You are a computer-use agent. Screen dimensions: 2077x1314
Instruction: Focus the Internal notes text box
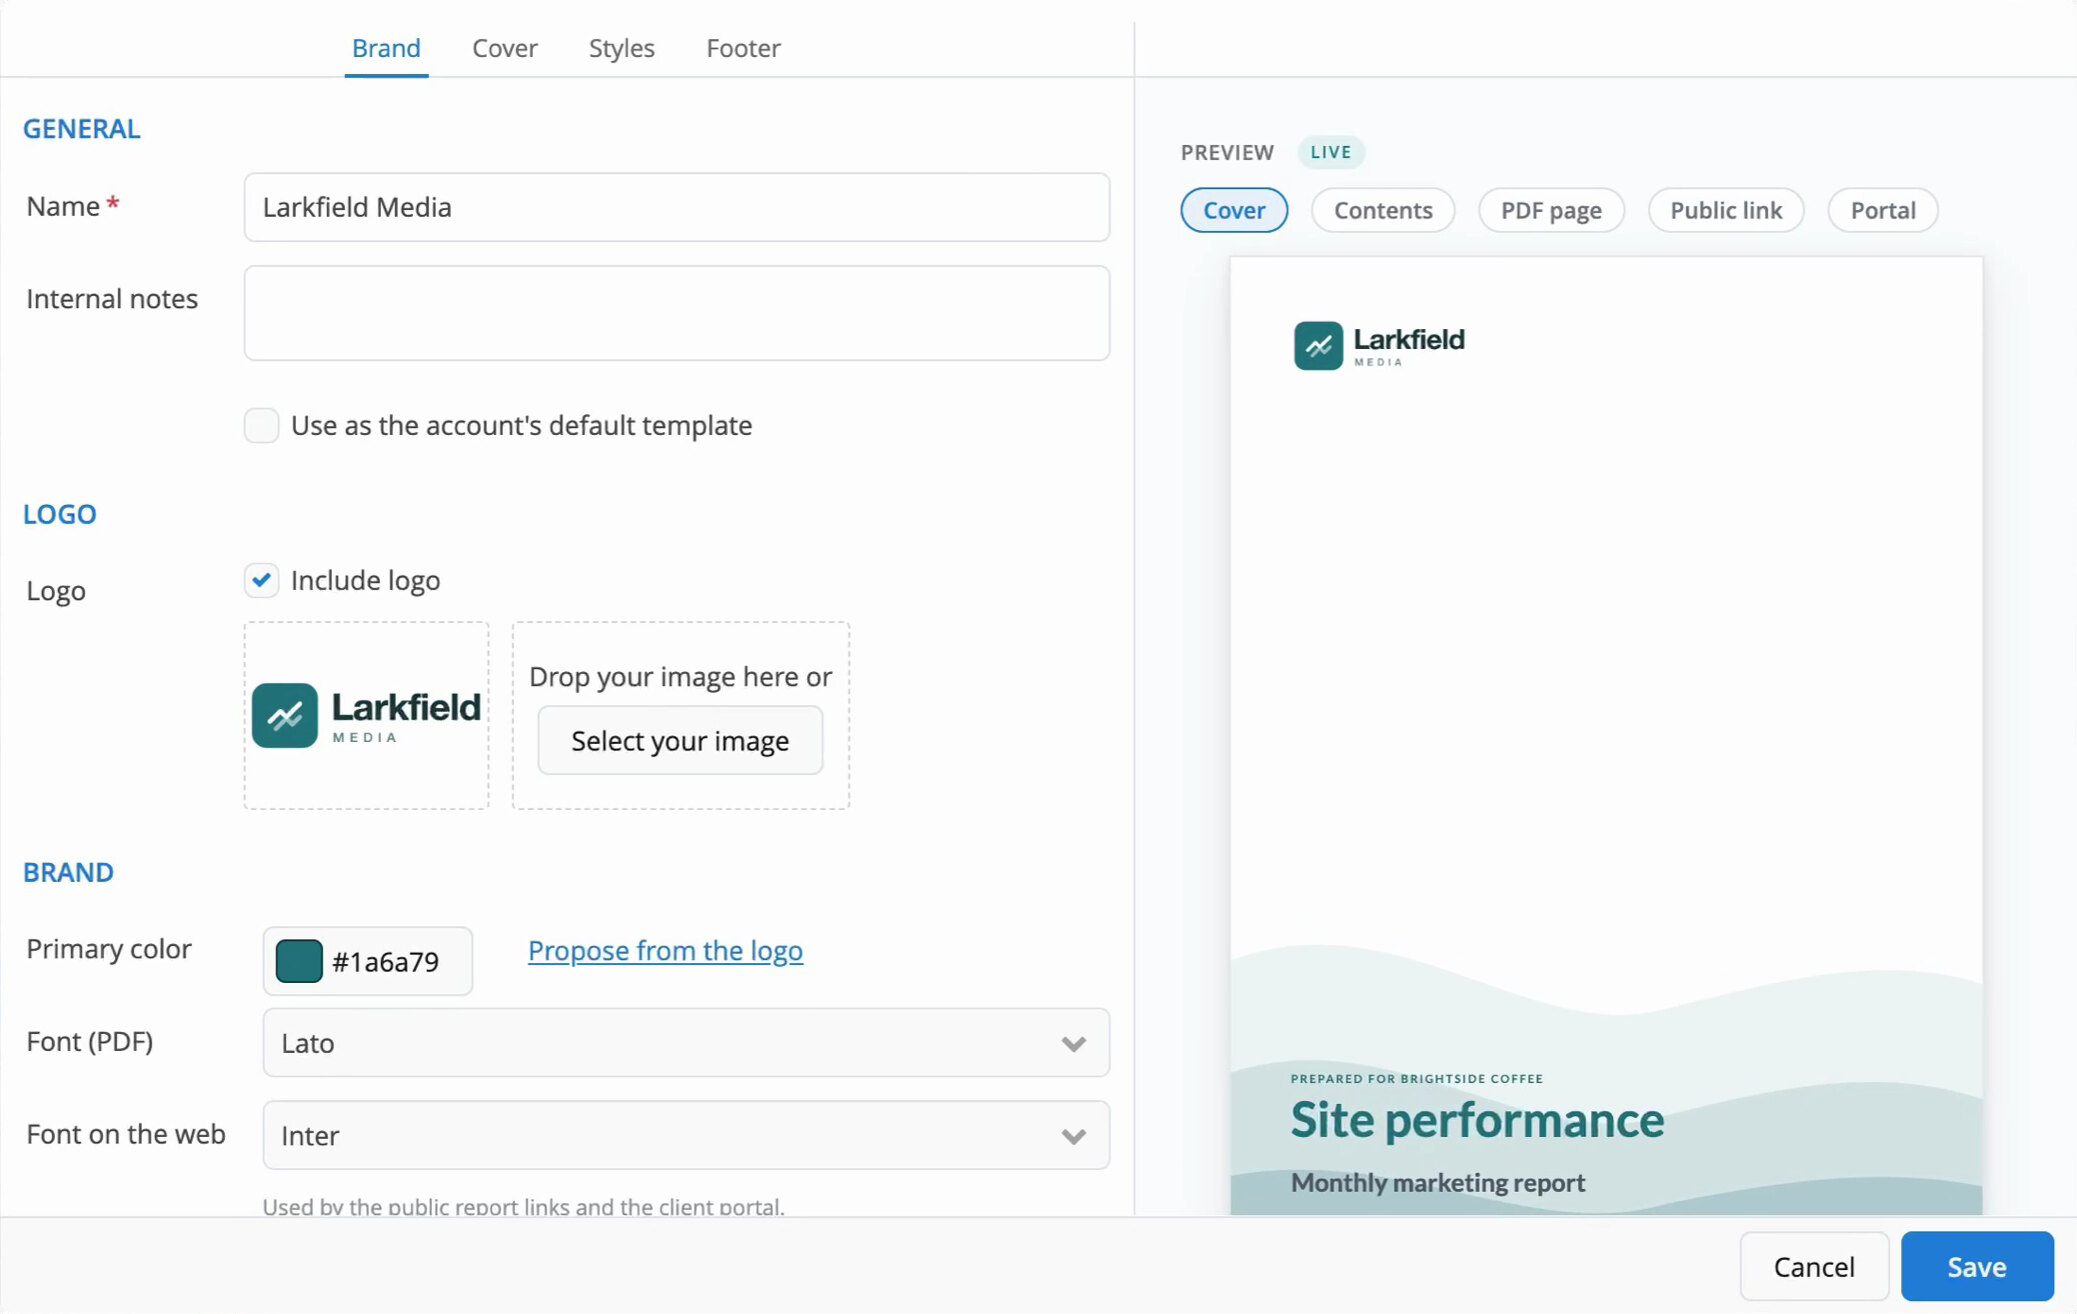point(676,312)
